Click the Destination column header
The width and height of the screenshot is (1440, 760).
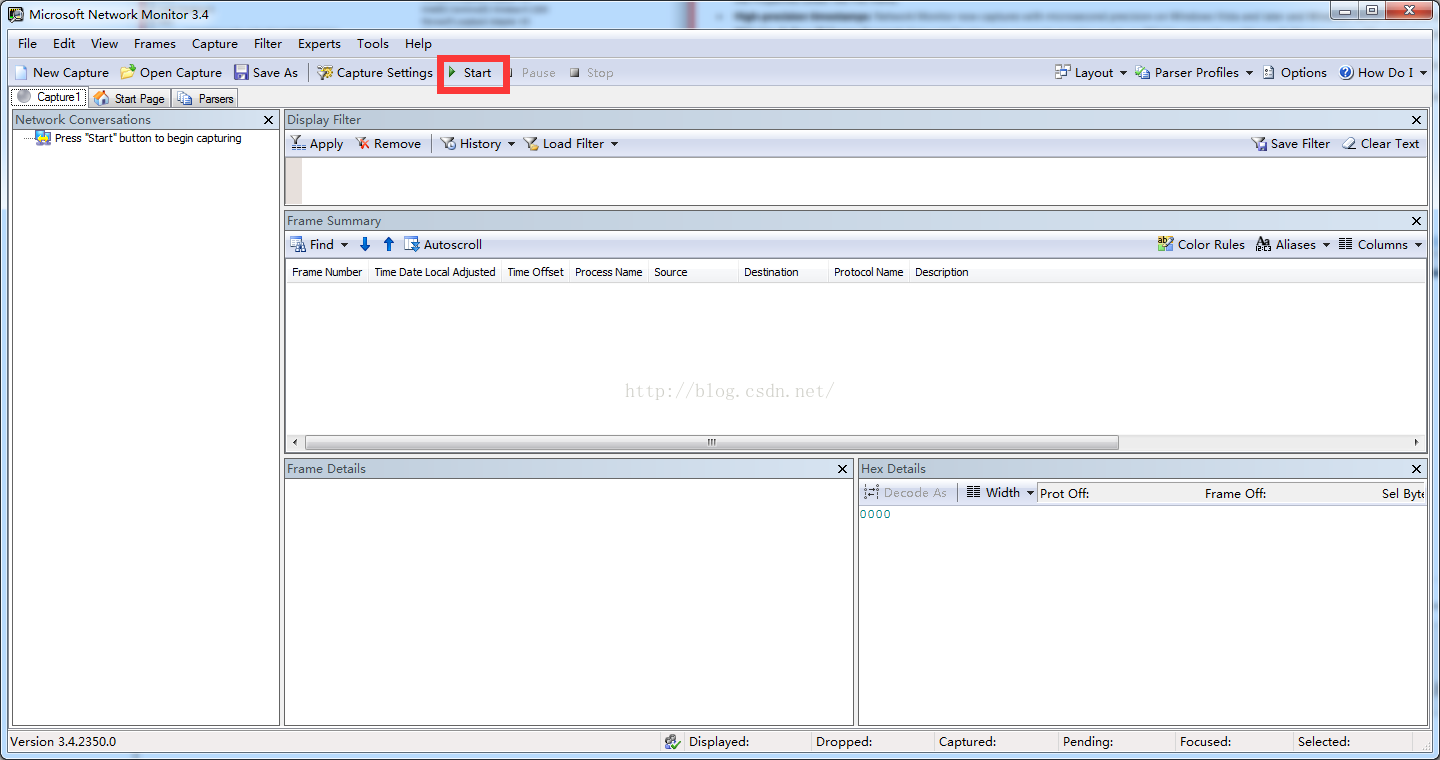tap(783, 272)
